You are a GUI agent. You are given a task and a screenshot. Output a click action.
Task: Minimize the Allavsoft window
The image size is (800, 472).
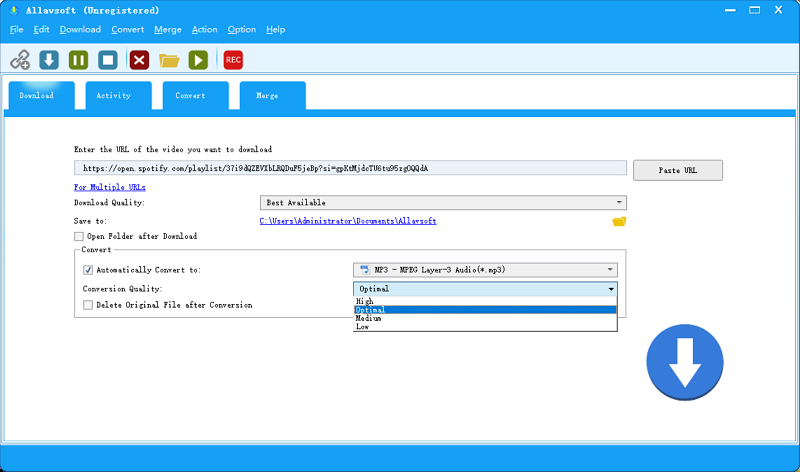(x=730, y=10)
